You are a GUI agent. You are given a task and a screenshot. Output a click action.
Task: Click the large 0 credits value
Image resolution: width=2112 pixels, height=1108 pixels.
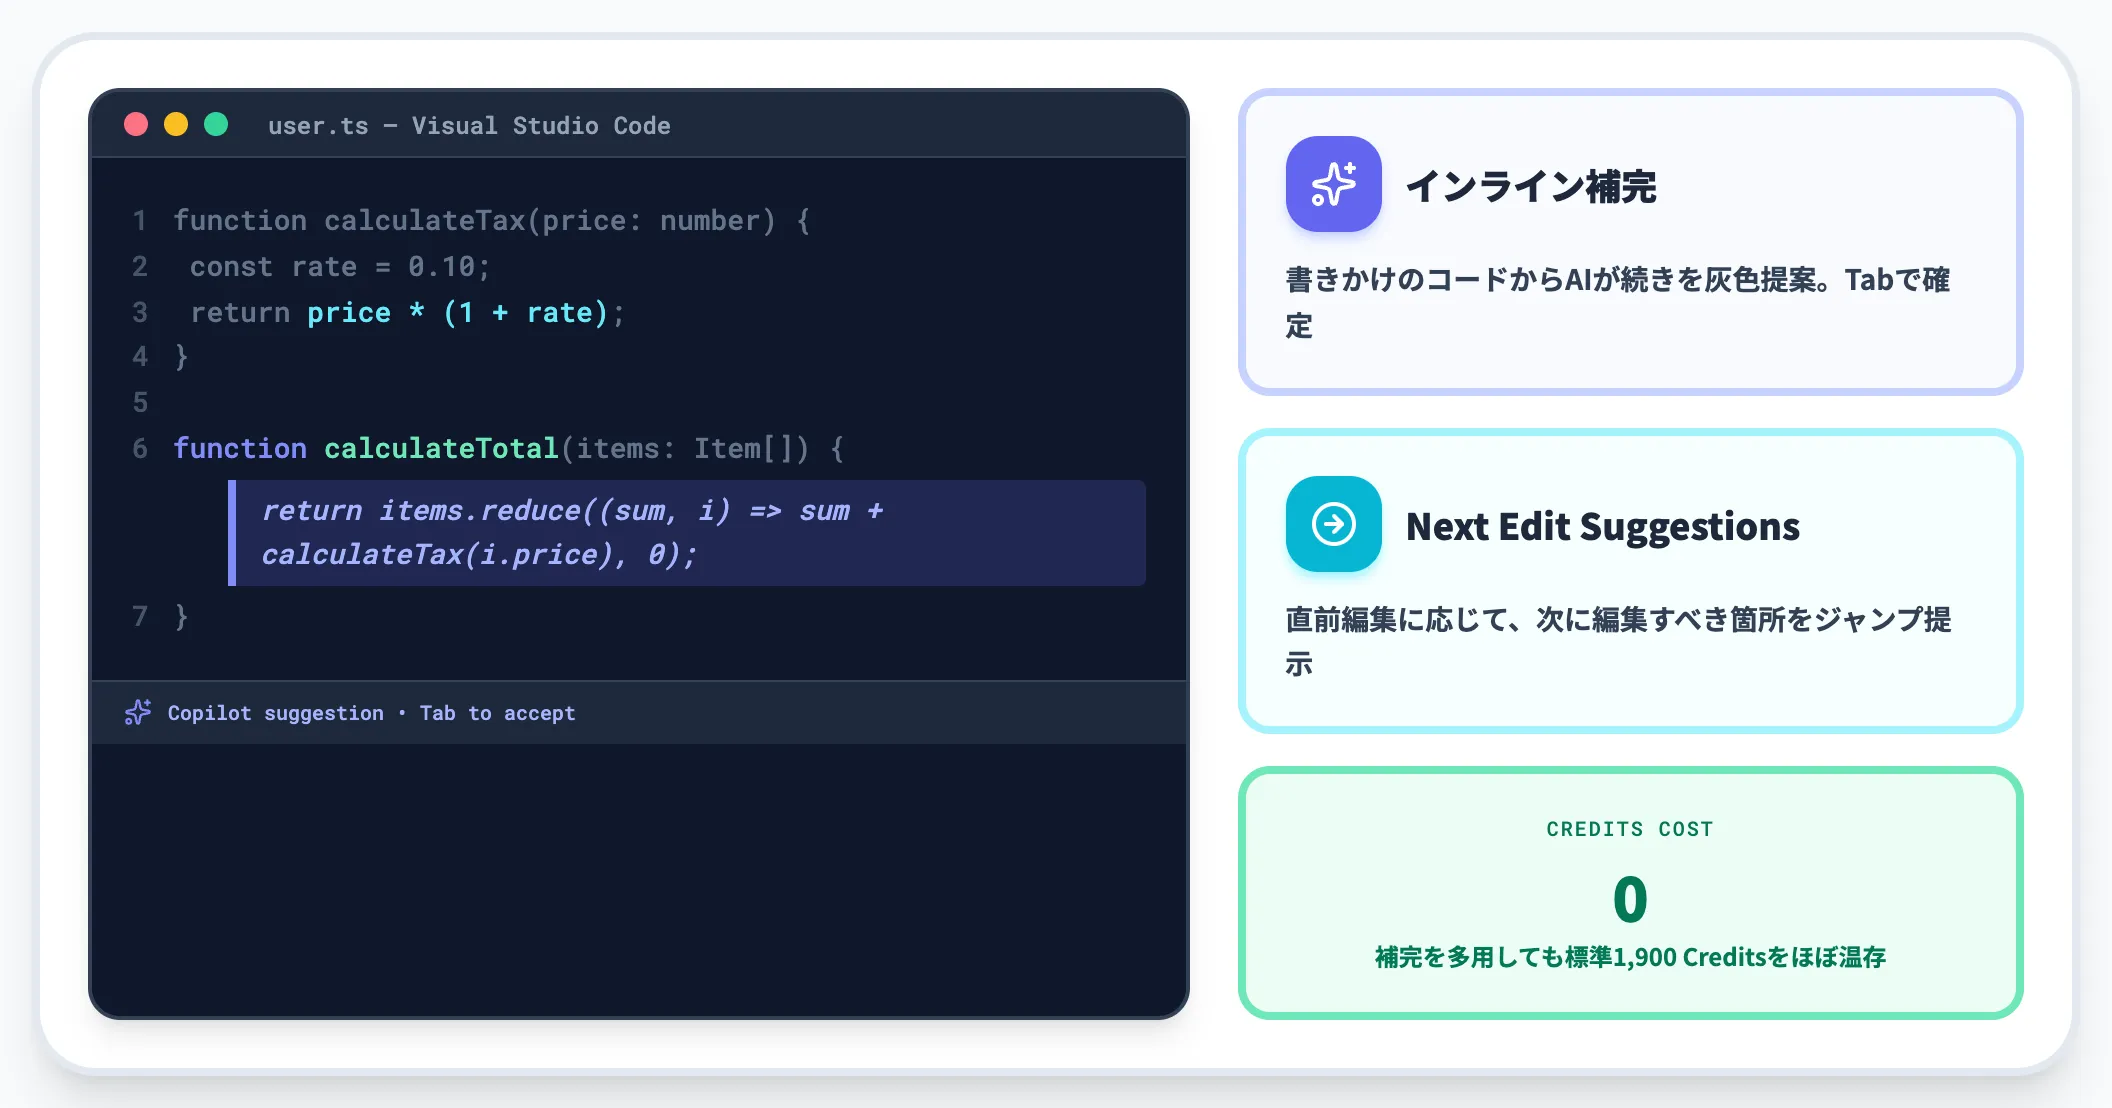(1630, 899)
